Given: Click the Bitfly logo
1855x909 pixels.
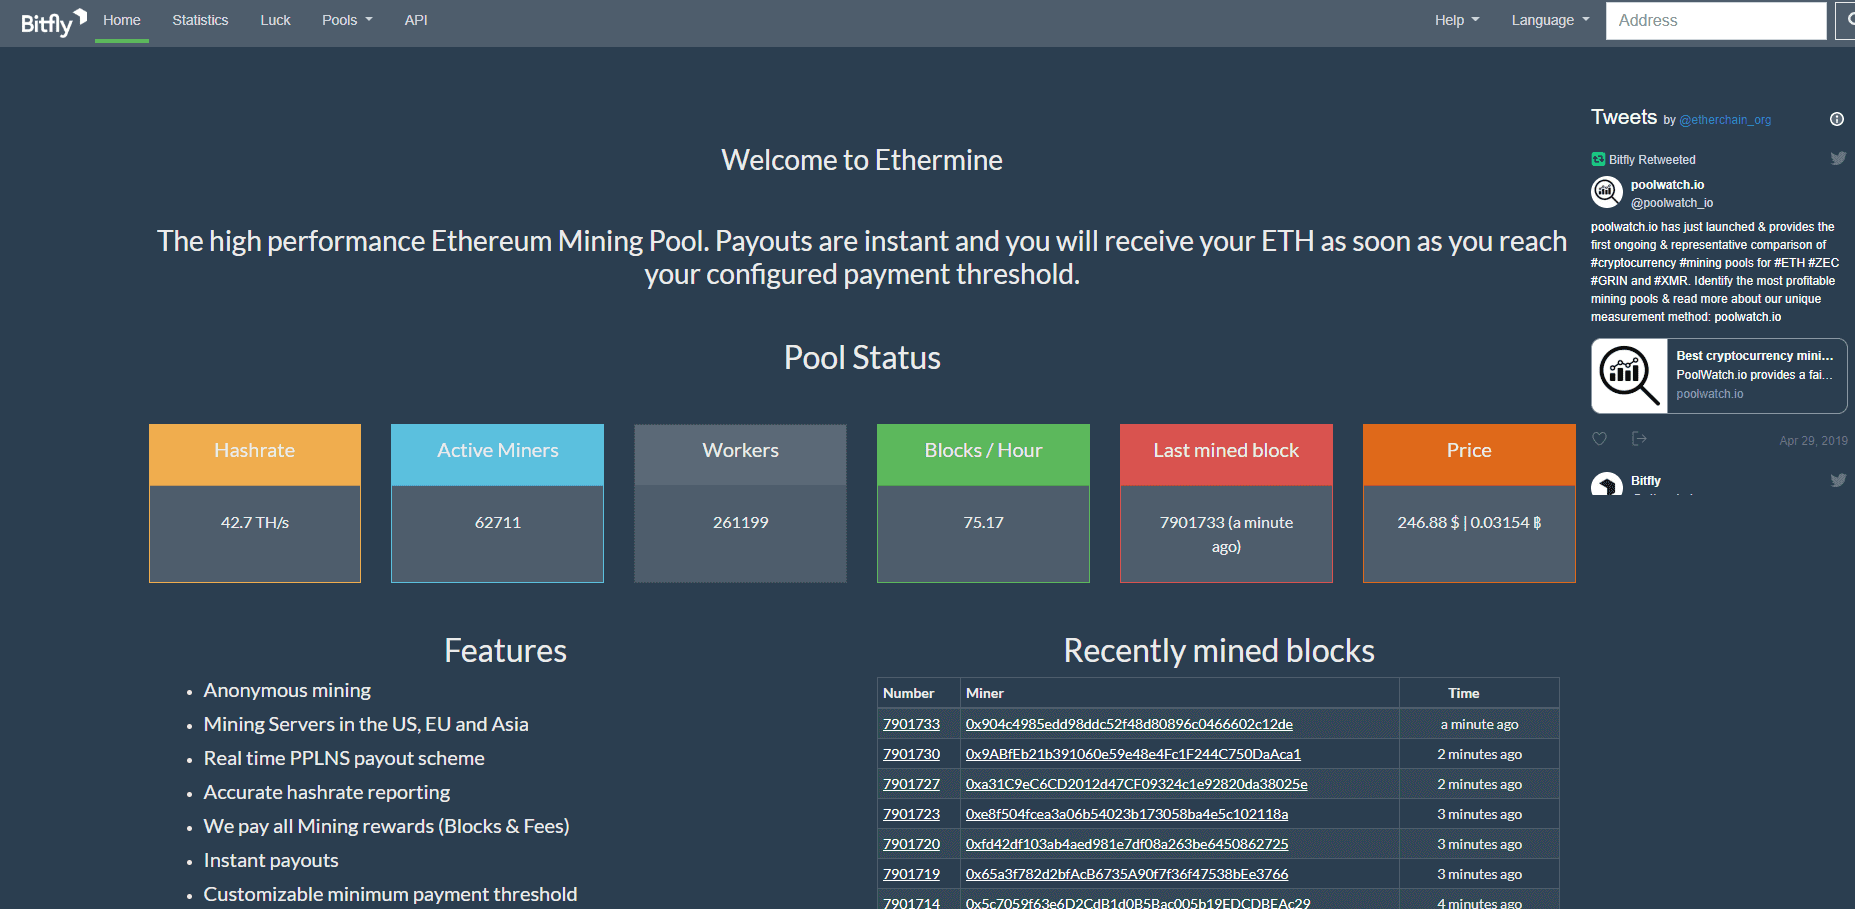Looking at the screenshot, I should (54, 22).
